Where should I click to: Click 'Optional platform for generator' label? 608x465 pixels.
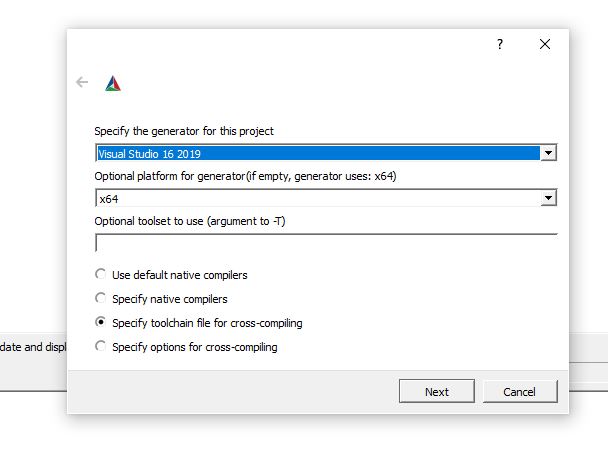point(246,177)
